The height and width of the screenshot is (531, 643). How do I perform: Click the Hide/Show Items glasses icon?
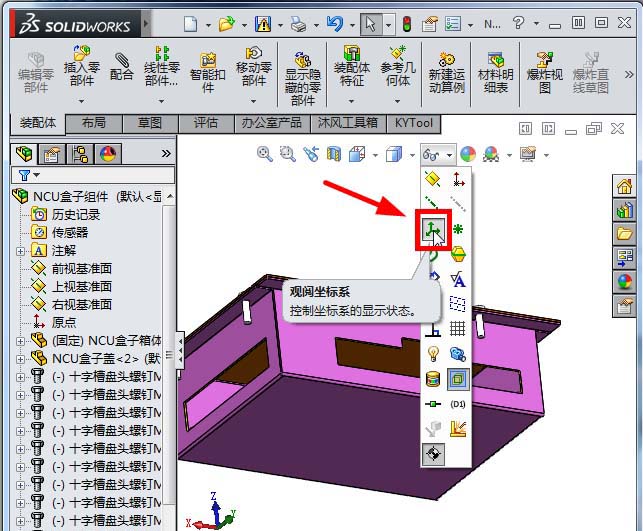click(431, 155)
